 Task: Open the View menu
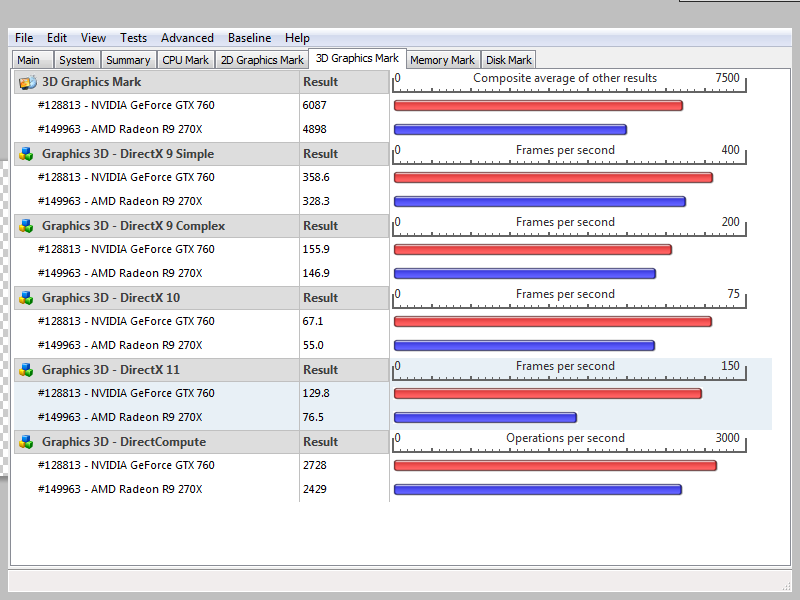point(93,38)
